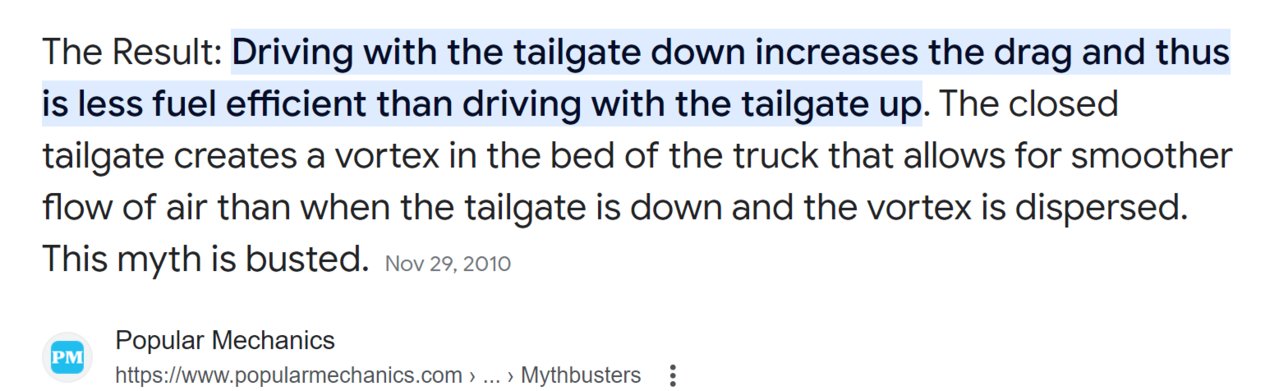
Task: Click the ellipsis breadcrumb segment in URL
Action: tap(492, 376)
